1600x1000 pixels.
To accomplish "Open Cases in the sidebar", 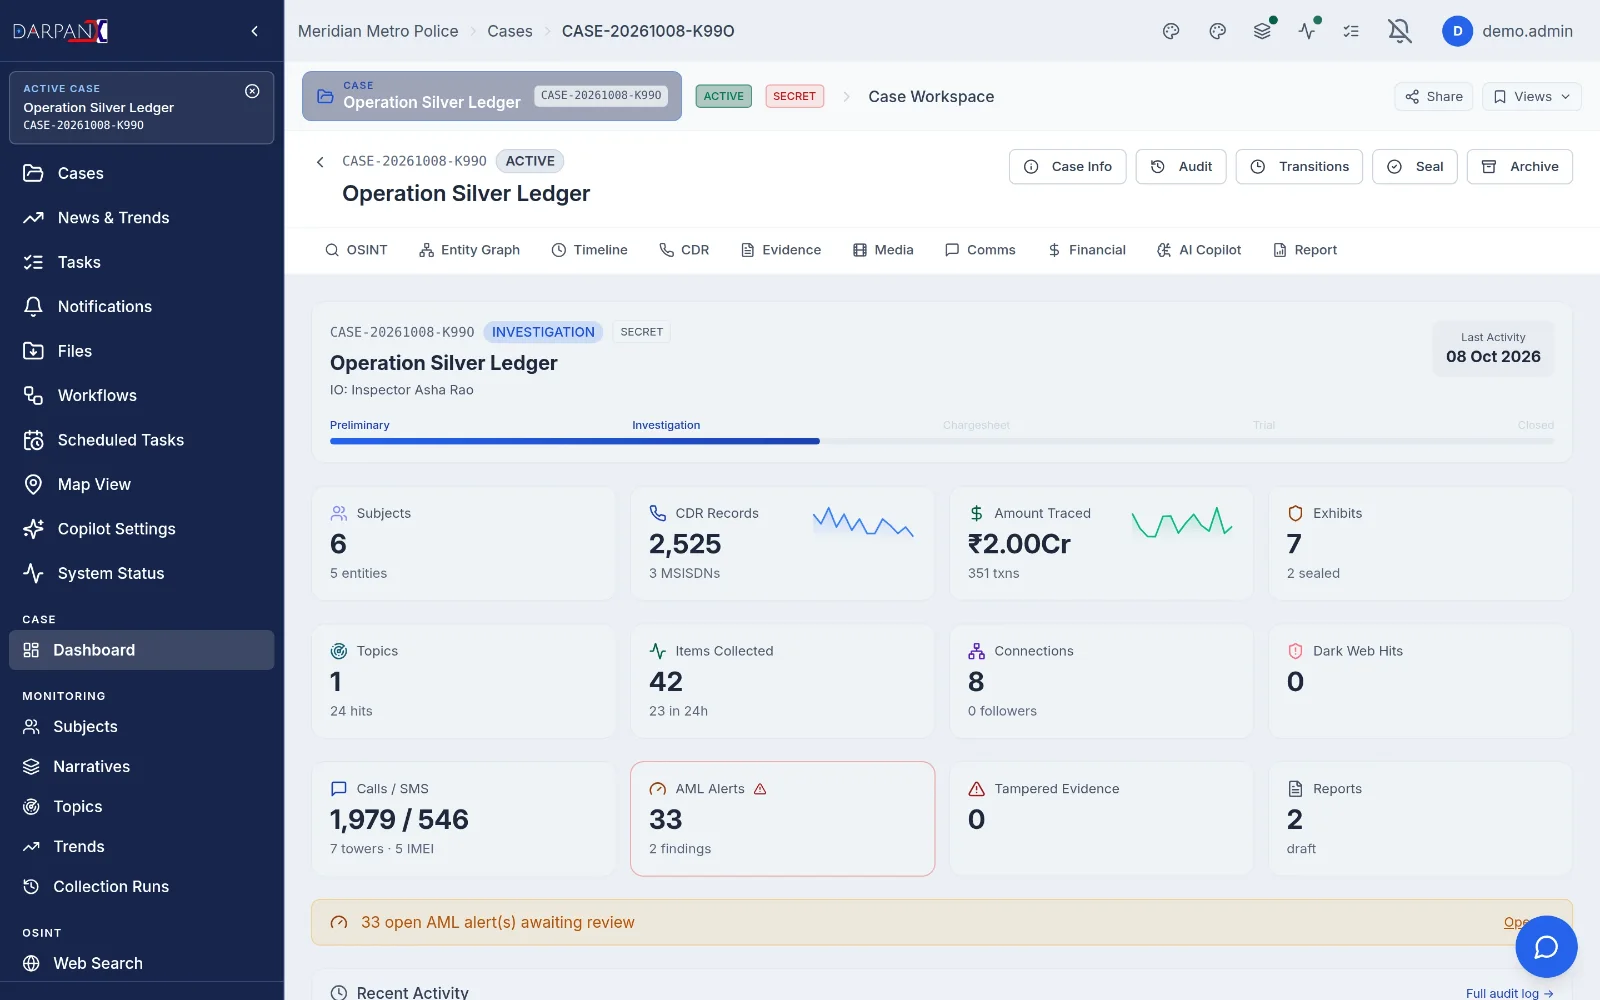I will (142, 173).
